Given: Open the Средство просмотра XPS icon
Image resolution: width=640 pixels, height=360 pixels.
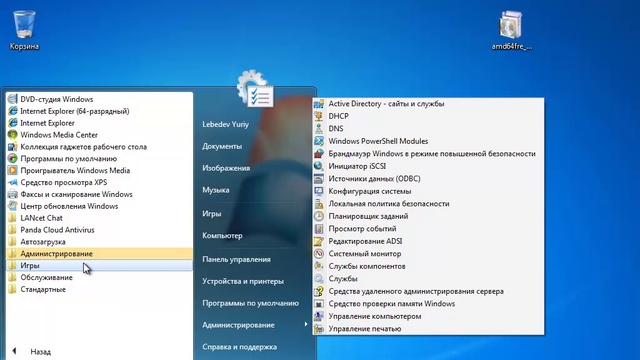Looking at the screenshot, I should pos(13,182).
